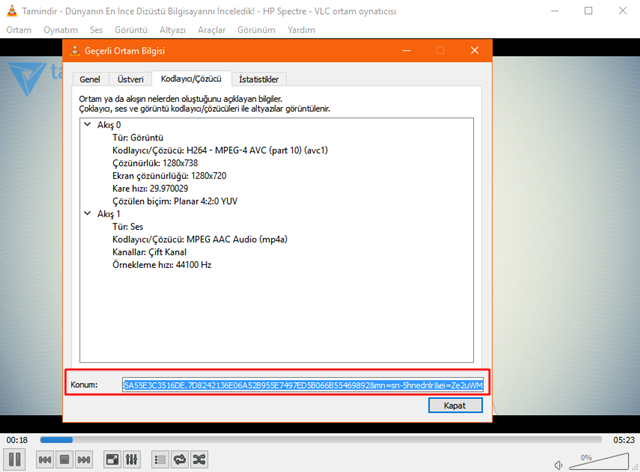This screenshot has width=640, height=472.
Task: Open the Altyazı menu
Action: [x=172, y=30]
